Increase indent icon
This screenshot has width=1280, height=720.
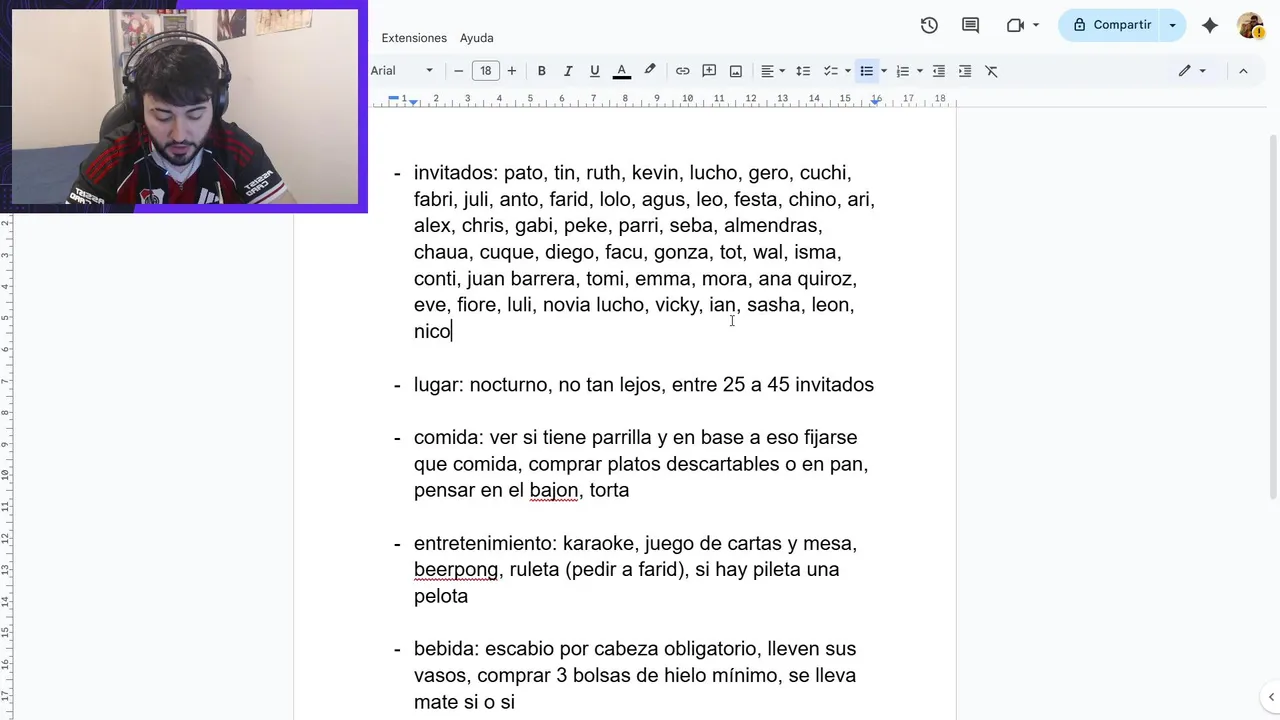[x=965, y=71]
